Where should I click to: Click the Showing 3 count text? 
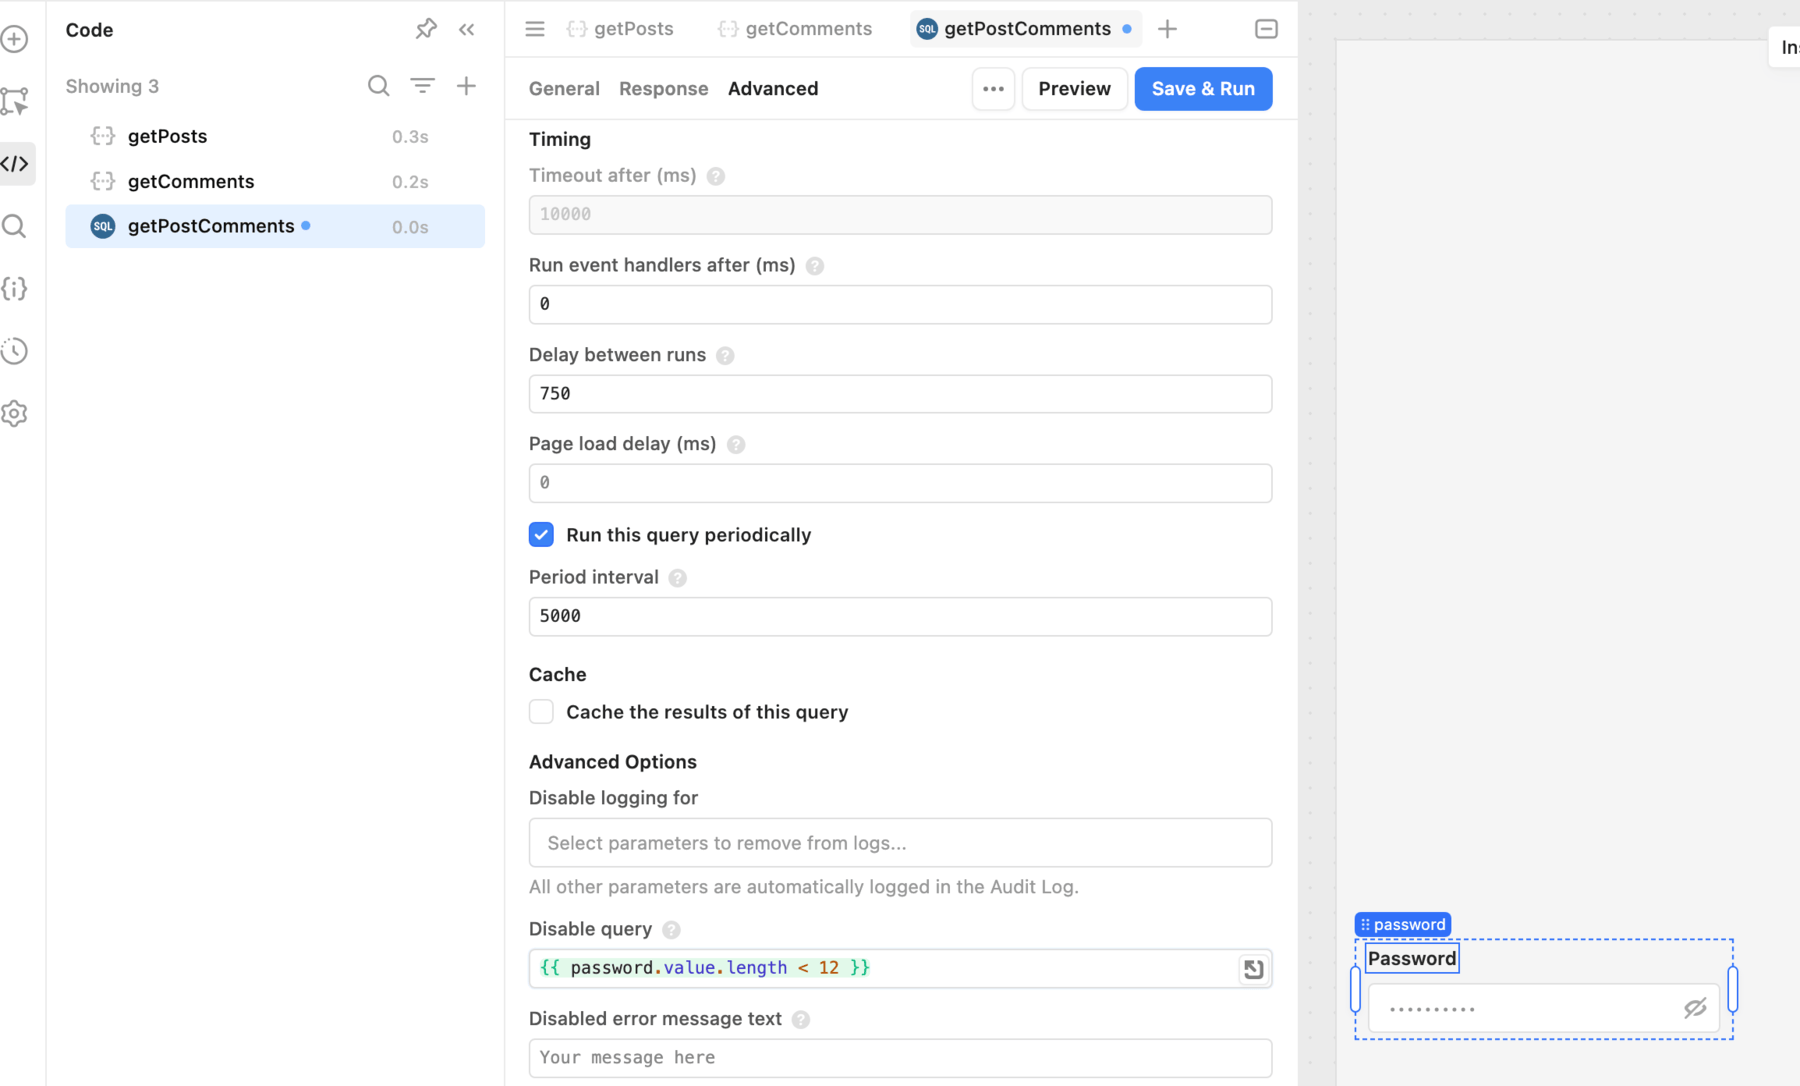(112, 86)
